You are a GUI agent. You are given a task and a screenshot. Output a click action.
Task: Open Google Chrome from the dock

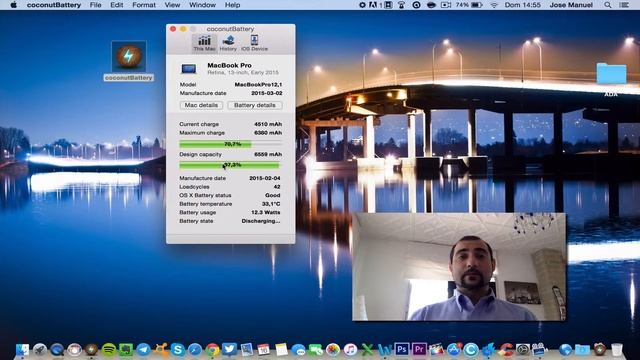212,349
